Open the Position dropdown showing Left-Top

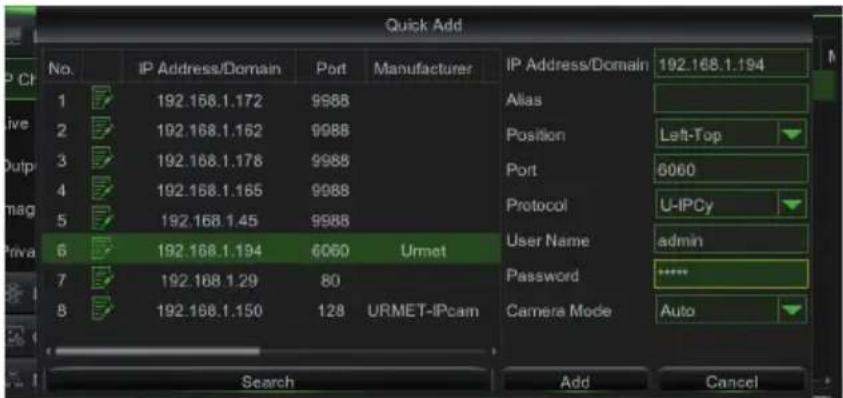point(731,135)
